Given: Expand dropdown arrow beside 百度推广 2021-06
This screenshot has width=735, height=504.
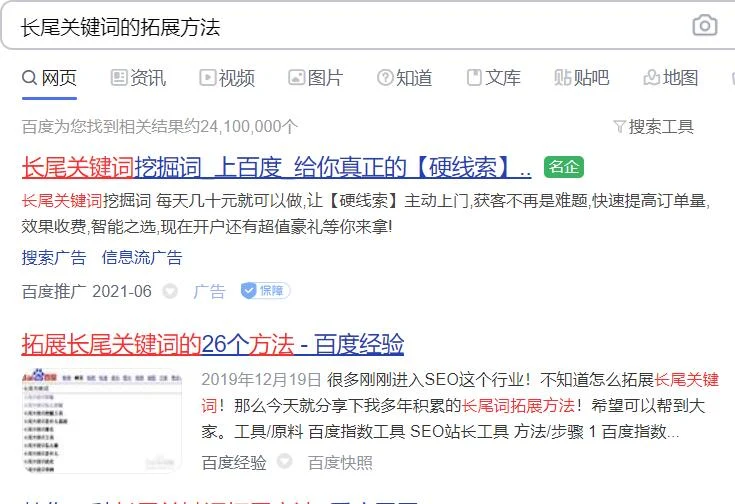Looking at the screenshot, I should [170, 291].
